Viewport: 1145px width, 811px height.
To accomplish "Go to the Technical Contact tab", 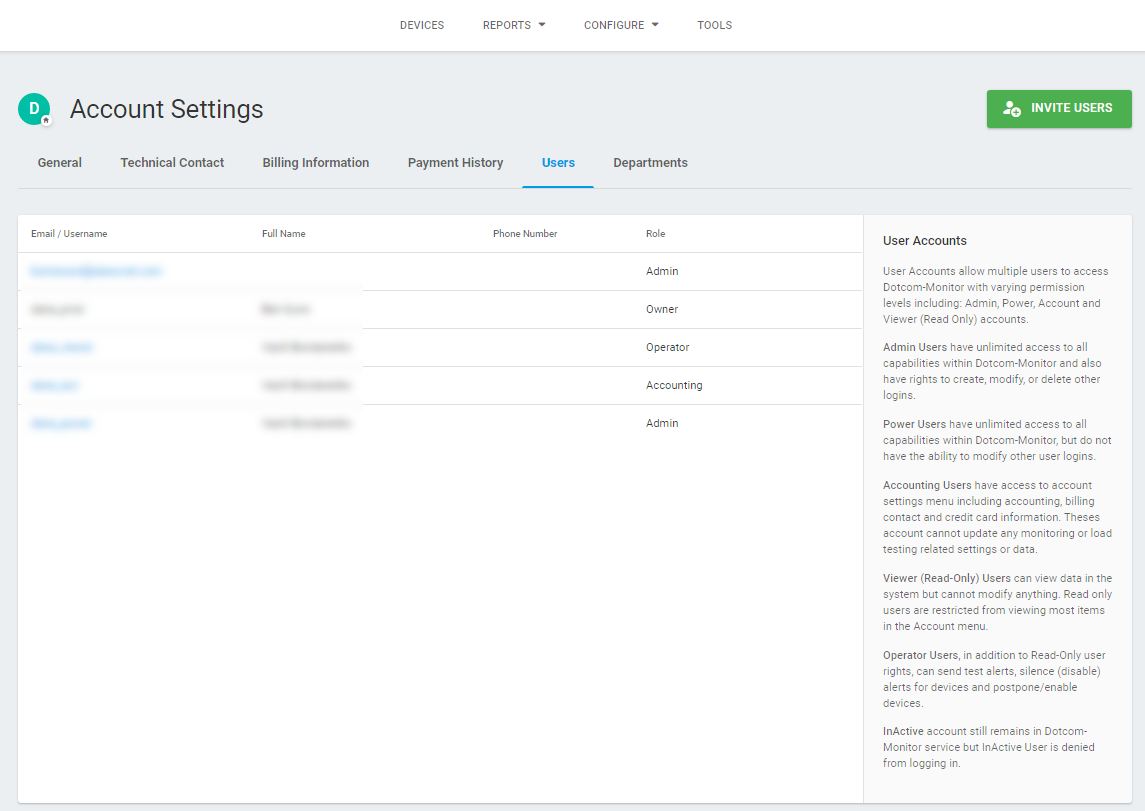I will point(172,163).
